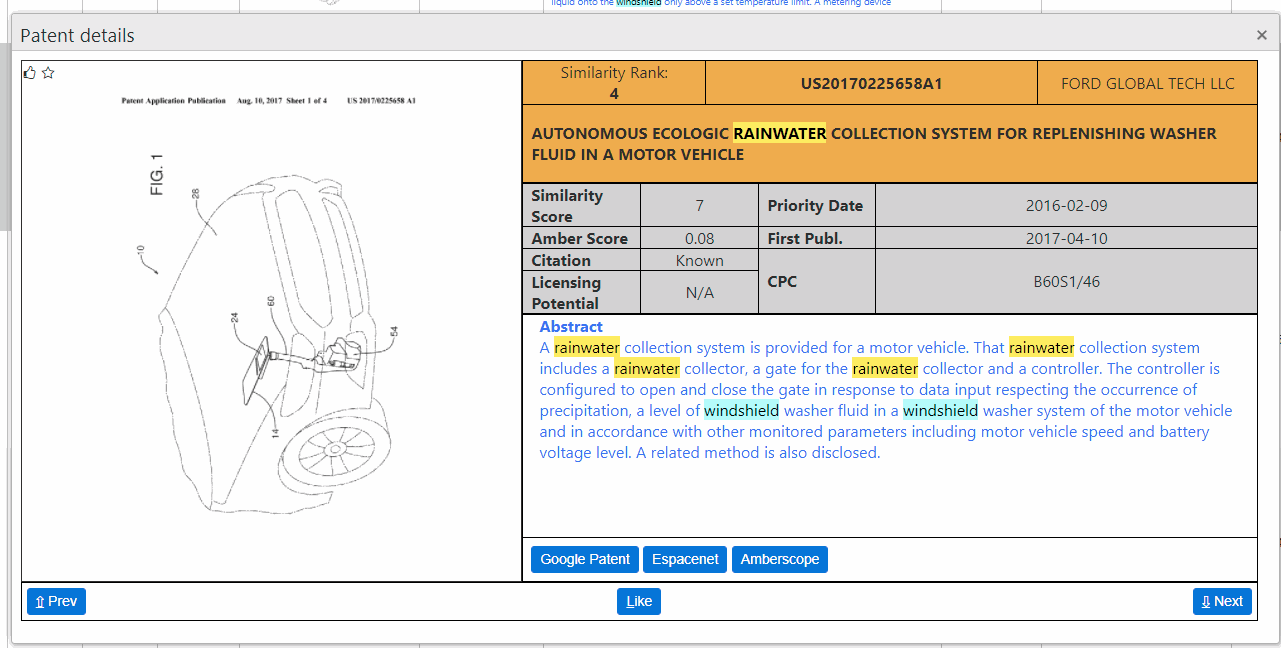Click the Licensing Potential label
Image resolution: width=1281 pixels, height=648 pixels.
581,293
